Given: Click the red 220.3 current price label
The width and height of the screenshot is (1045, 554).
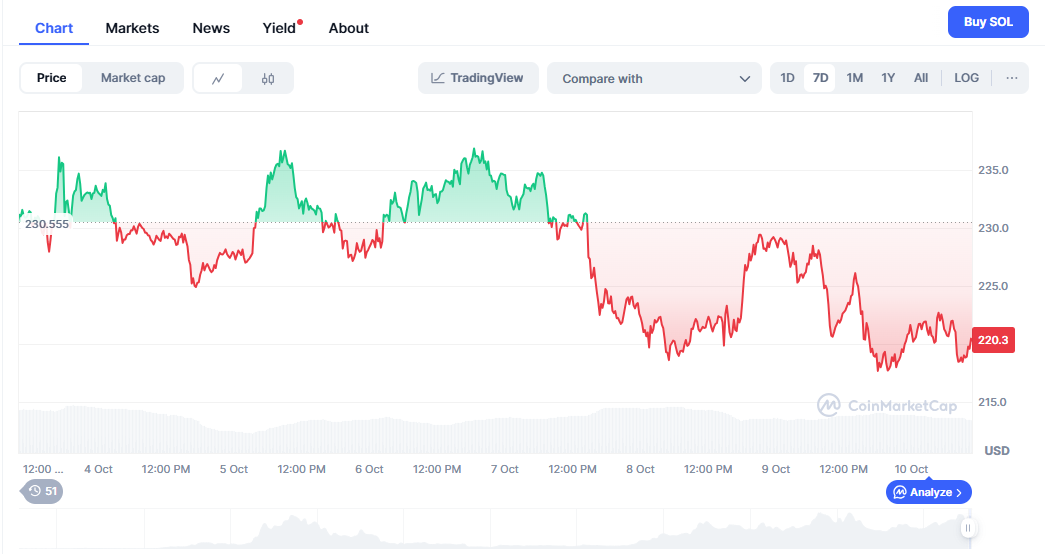Looking at the screenshot, I should (996, 341).
